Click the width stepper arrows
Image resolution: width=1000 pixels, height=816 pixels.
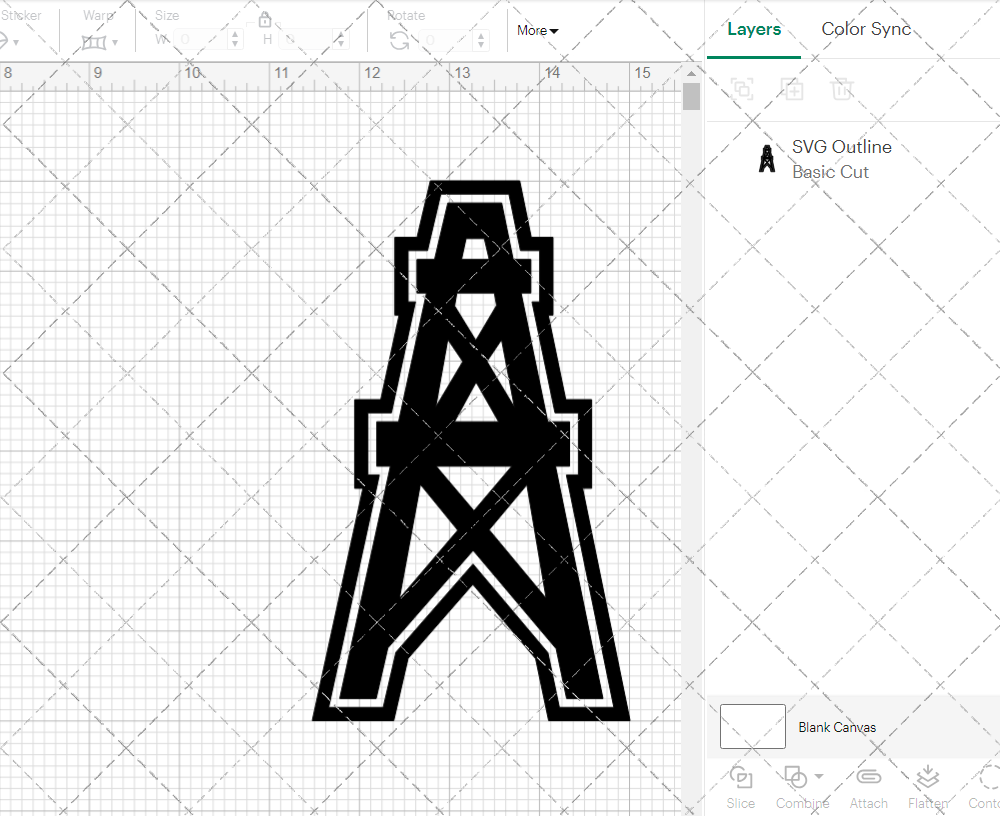[235, 40]
